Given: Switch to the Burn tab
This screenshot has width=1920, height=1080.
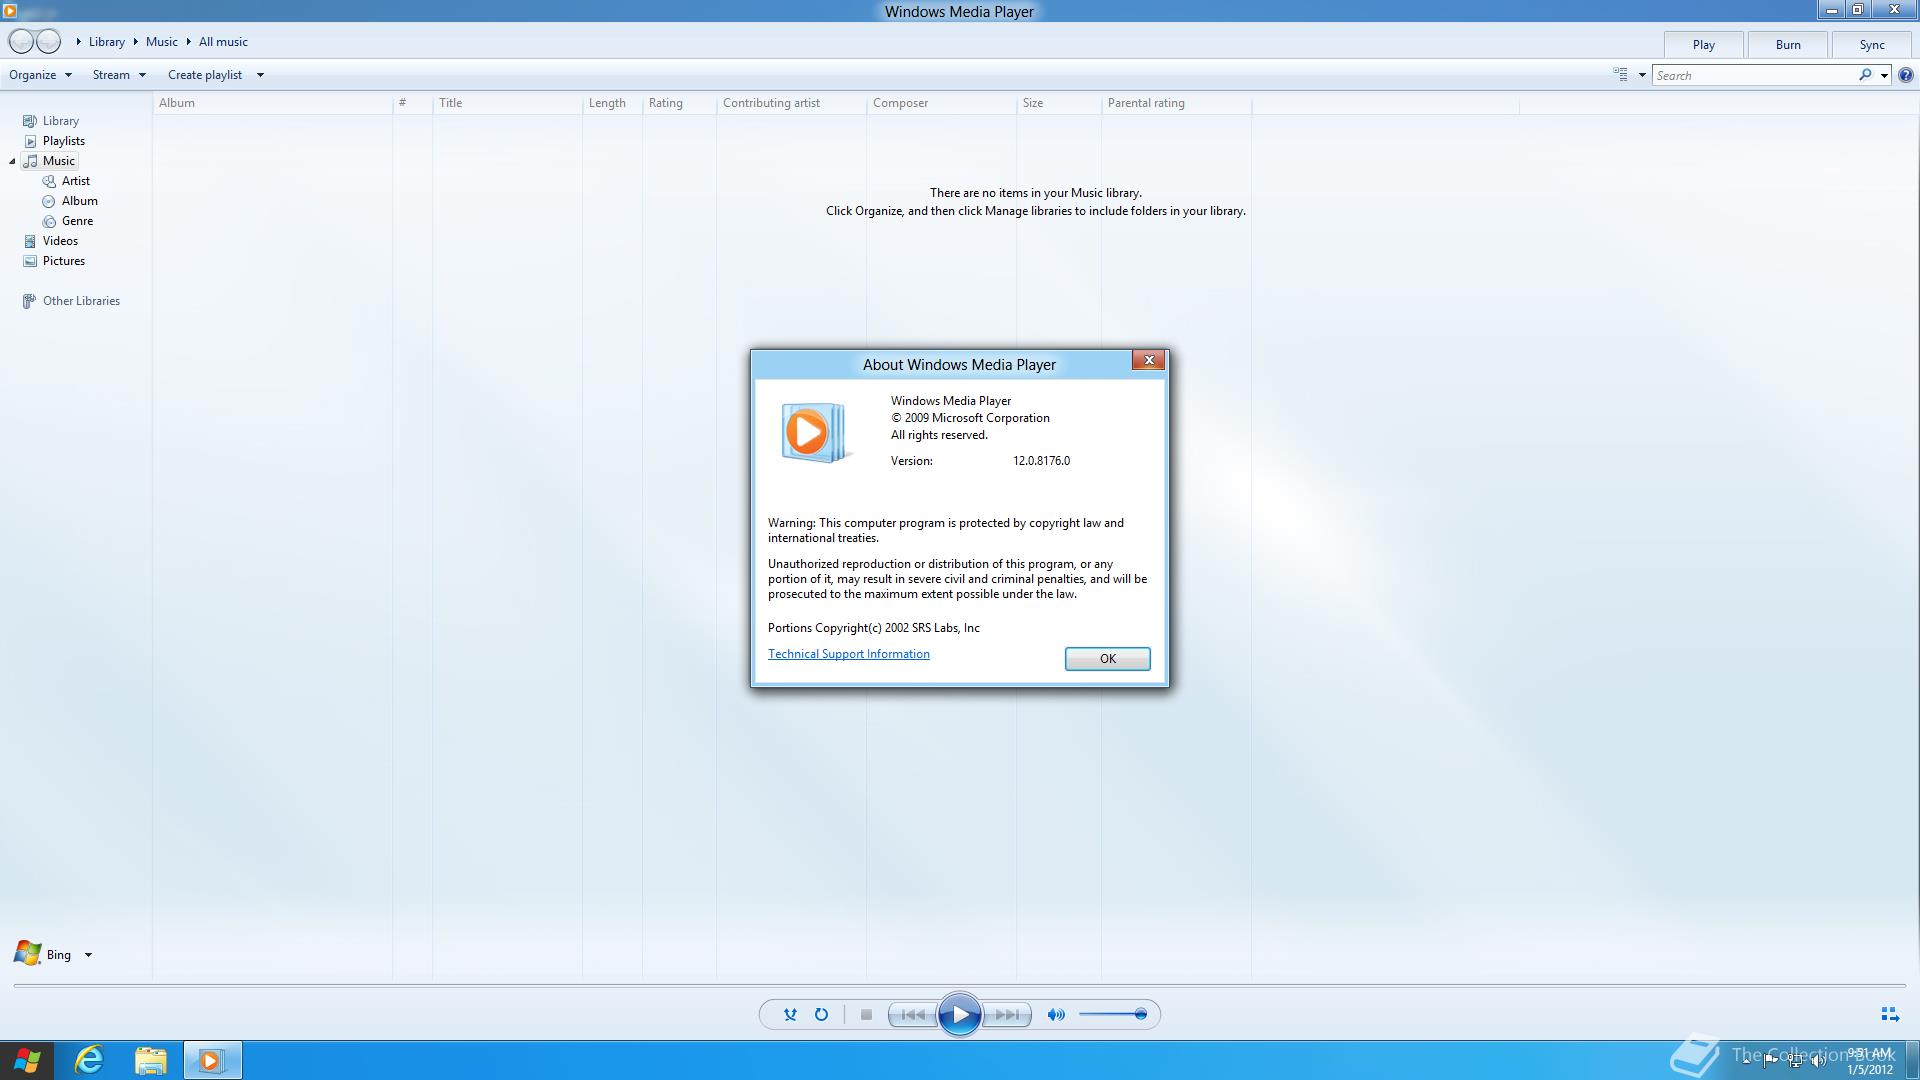Looking at the screenshot, I should coord(1788,45).
